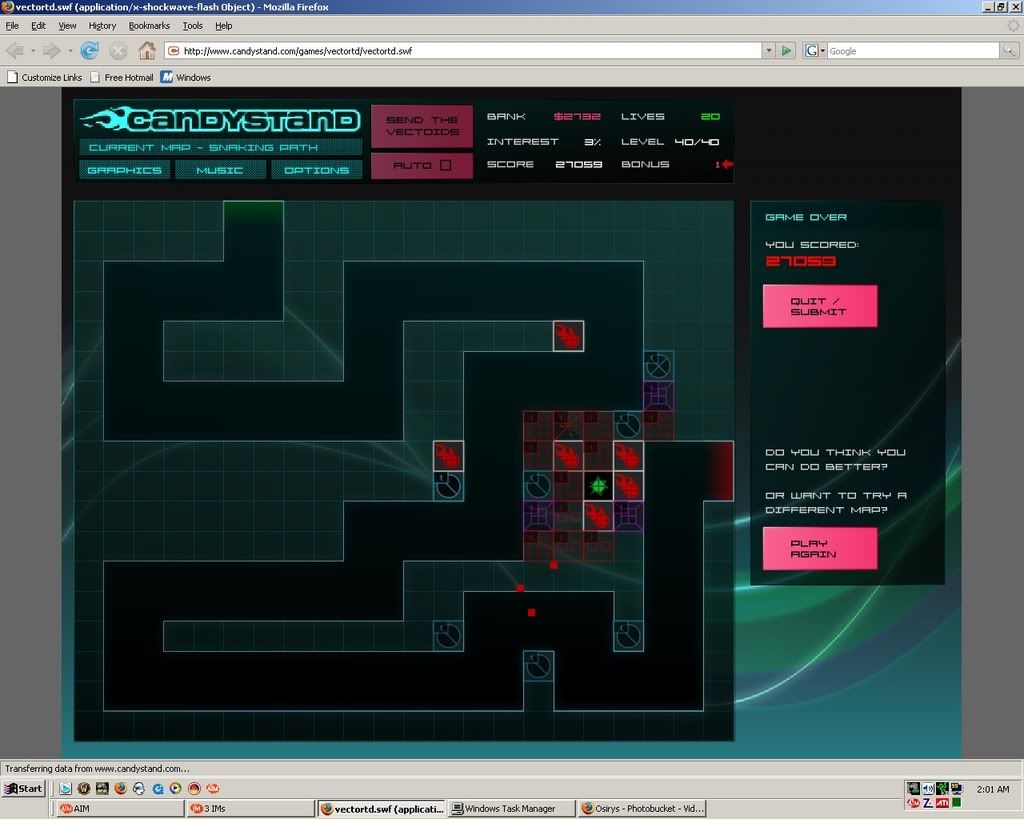Open the URL history dropdown arrow
This screenshot has height=819, width=1024.
[x=768, y=50]
